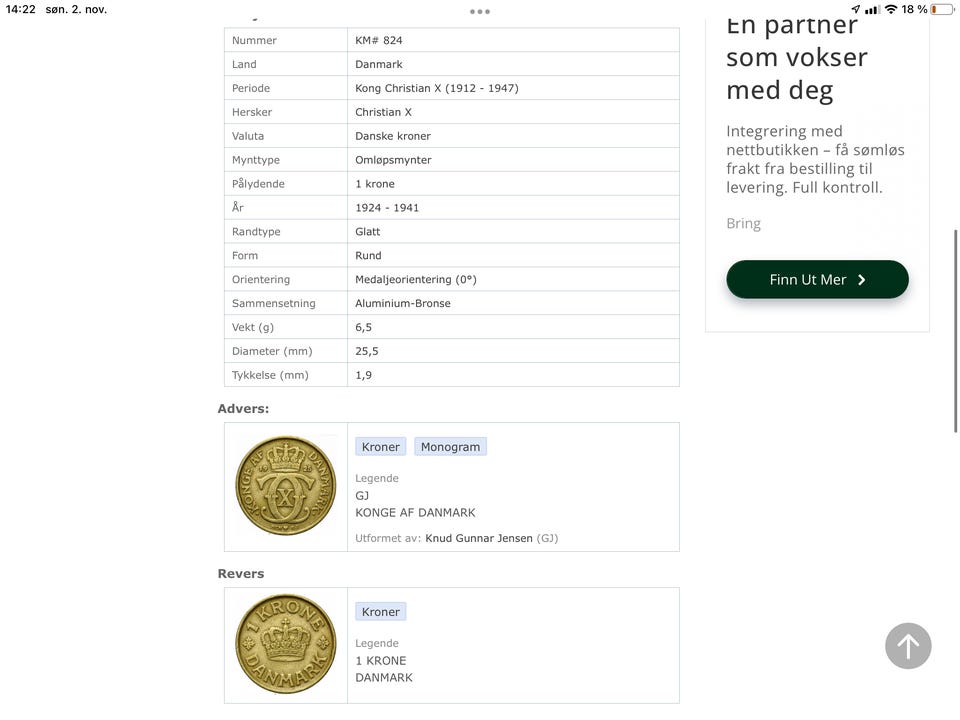Click the KM# 824 number value
This screenshot has height=720, width=960.
coord(379,40)
